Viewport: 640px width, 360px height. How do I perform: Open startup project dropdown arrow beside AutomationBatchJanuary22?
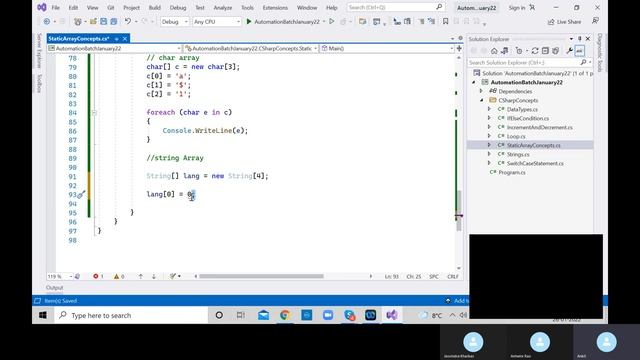(324, 22)
